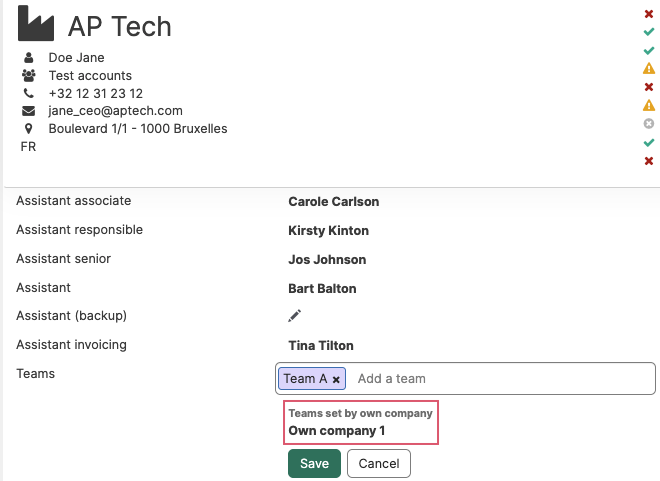Click the AP Tech company name
The width and height of the screenshot is (660, 481).
(120, 26)
